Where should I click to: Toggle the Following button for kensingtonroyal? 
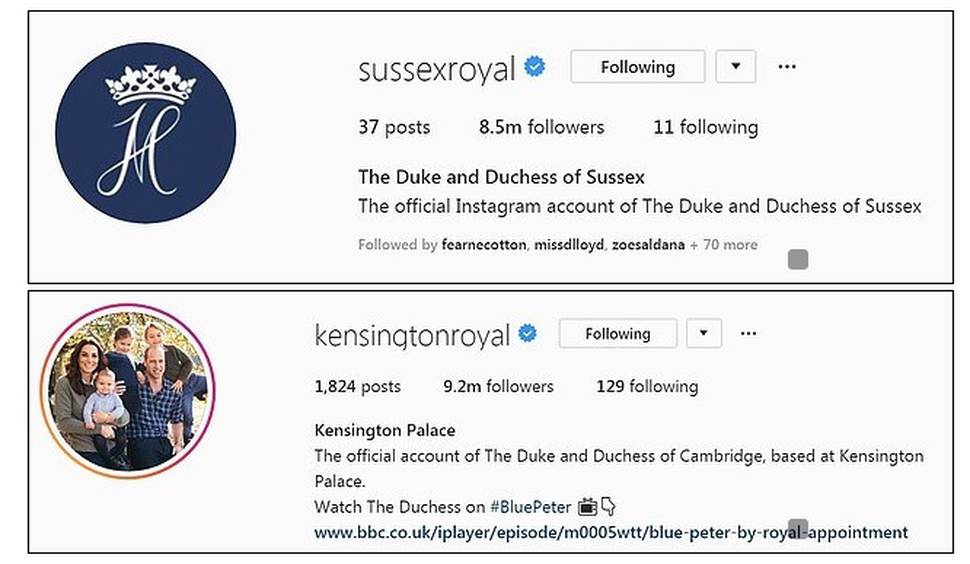click(x=617, y=333)
